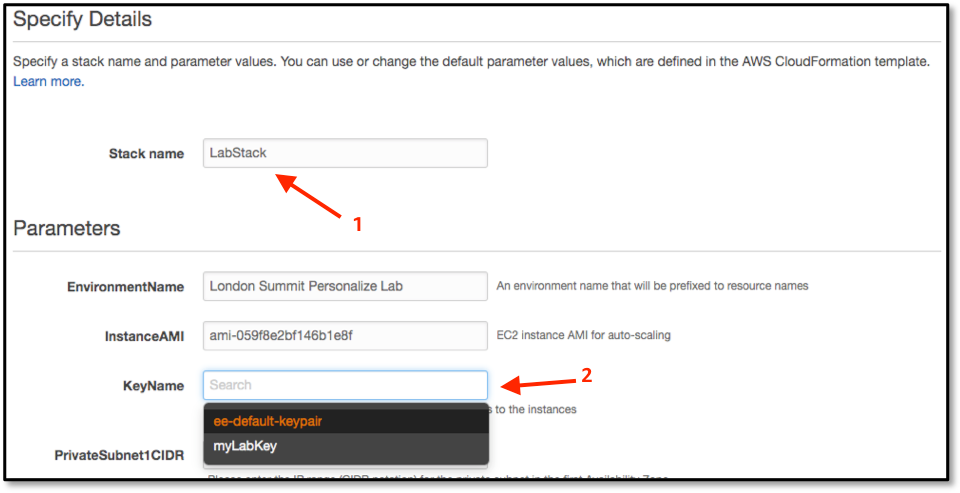Click the Stack name label

click(x=146, y=154)
